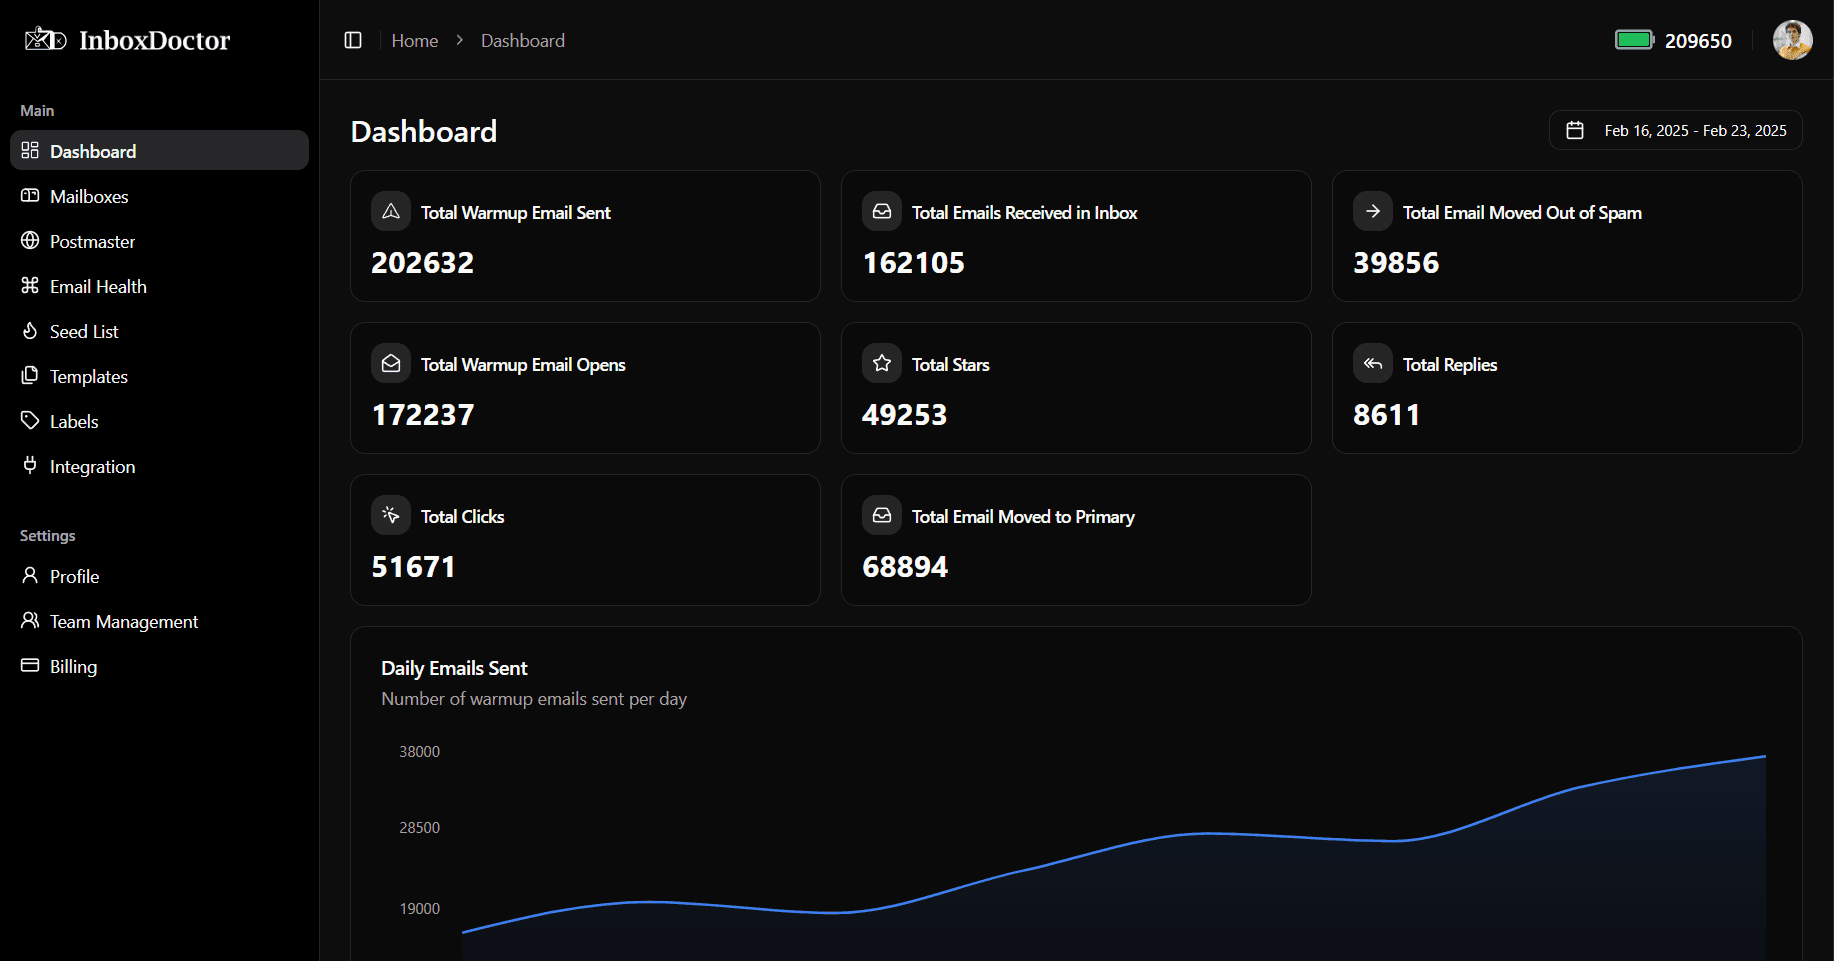Open Seed List section
1834x961 pixels.
pyautogui.click(x=159, y=331)
